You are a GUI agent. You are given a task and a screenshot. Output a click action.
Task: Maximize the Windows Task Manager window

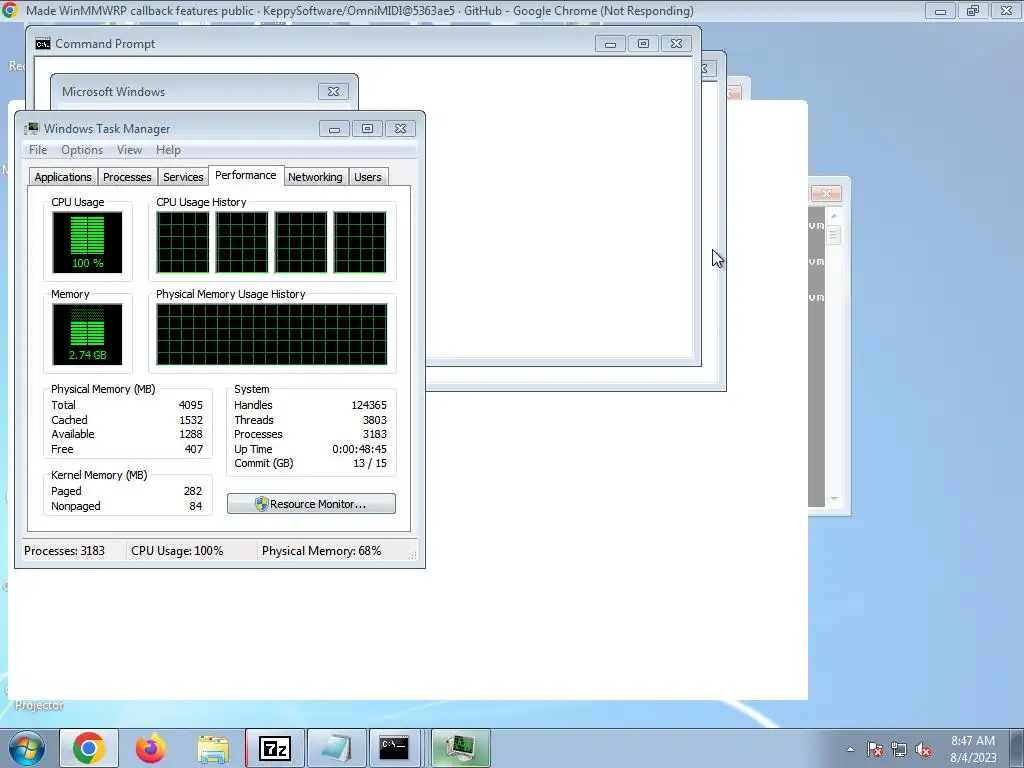point(367,129)
